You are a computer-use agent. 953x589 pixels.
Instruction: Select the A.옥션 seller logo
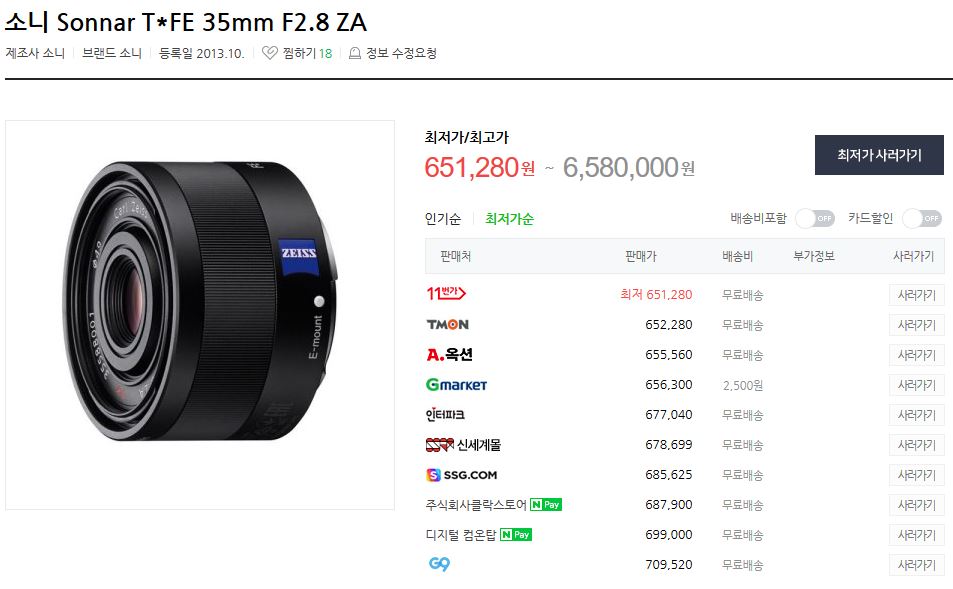[x=449, y=354]
